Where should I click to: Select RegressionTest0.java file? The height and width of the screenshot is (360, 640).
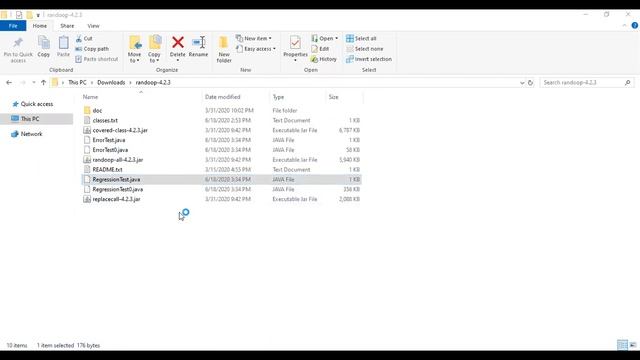coord(221,189)
